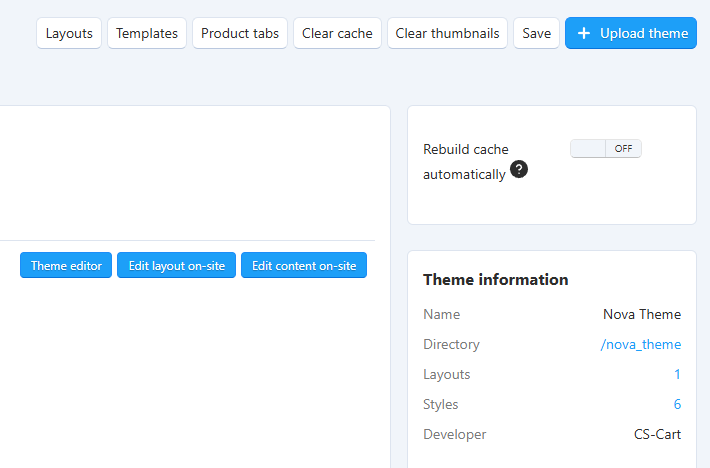Click Edit layout on-site
The width and height of the screenshot is (710, 468).
pos(177,266)
